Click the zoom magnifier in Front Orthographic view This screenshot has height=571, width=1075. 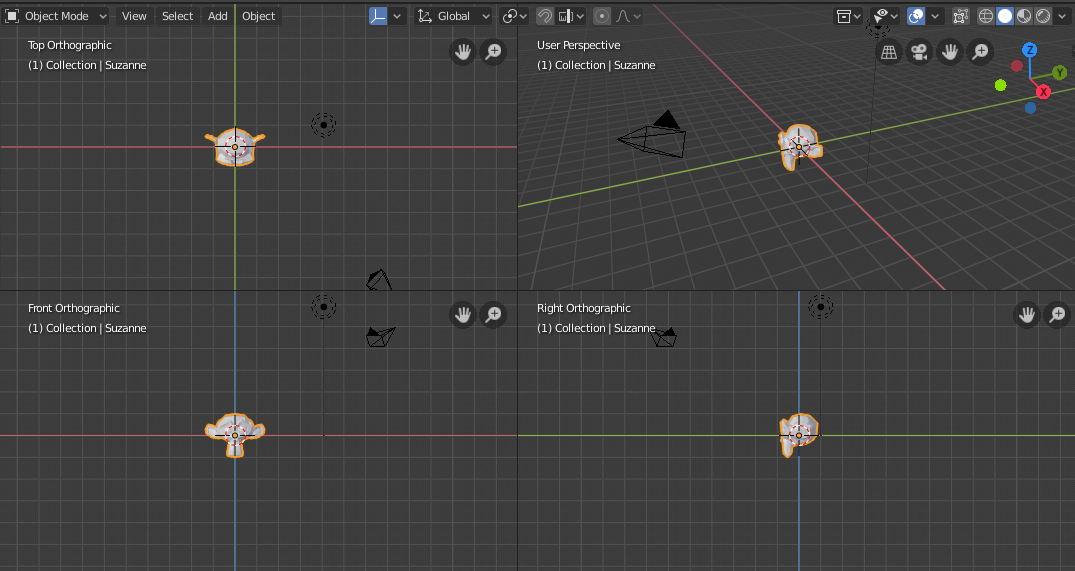493,315
